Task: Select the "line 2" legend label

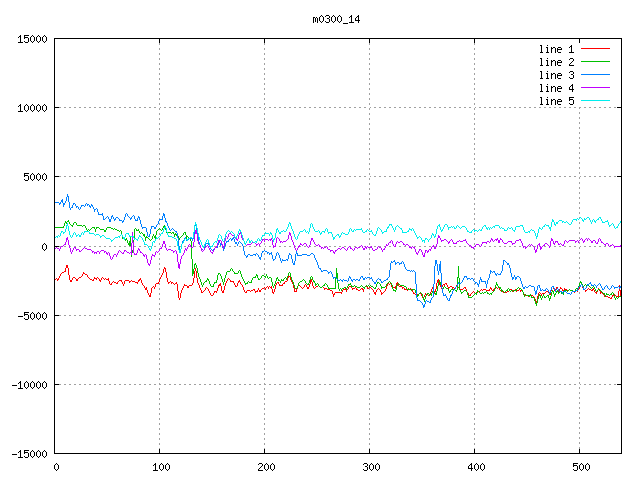Action: click(x=556, y=62)
